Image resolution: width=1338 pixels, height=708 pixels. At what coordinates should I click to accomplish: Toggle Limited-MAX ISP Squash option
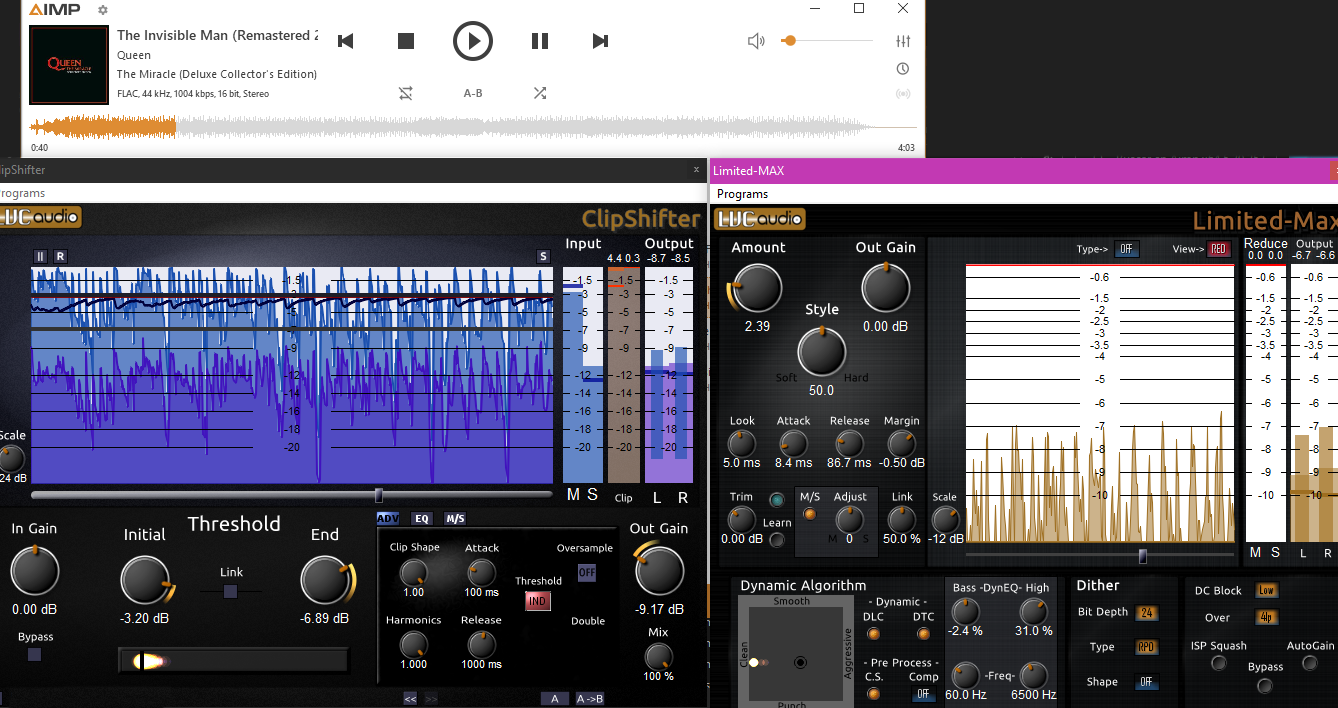[1219, 662]
